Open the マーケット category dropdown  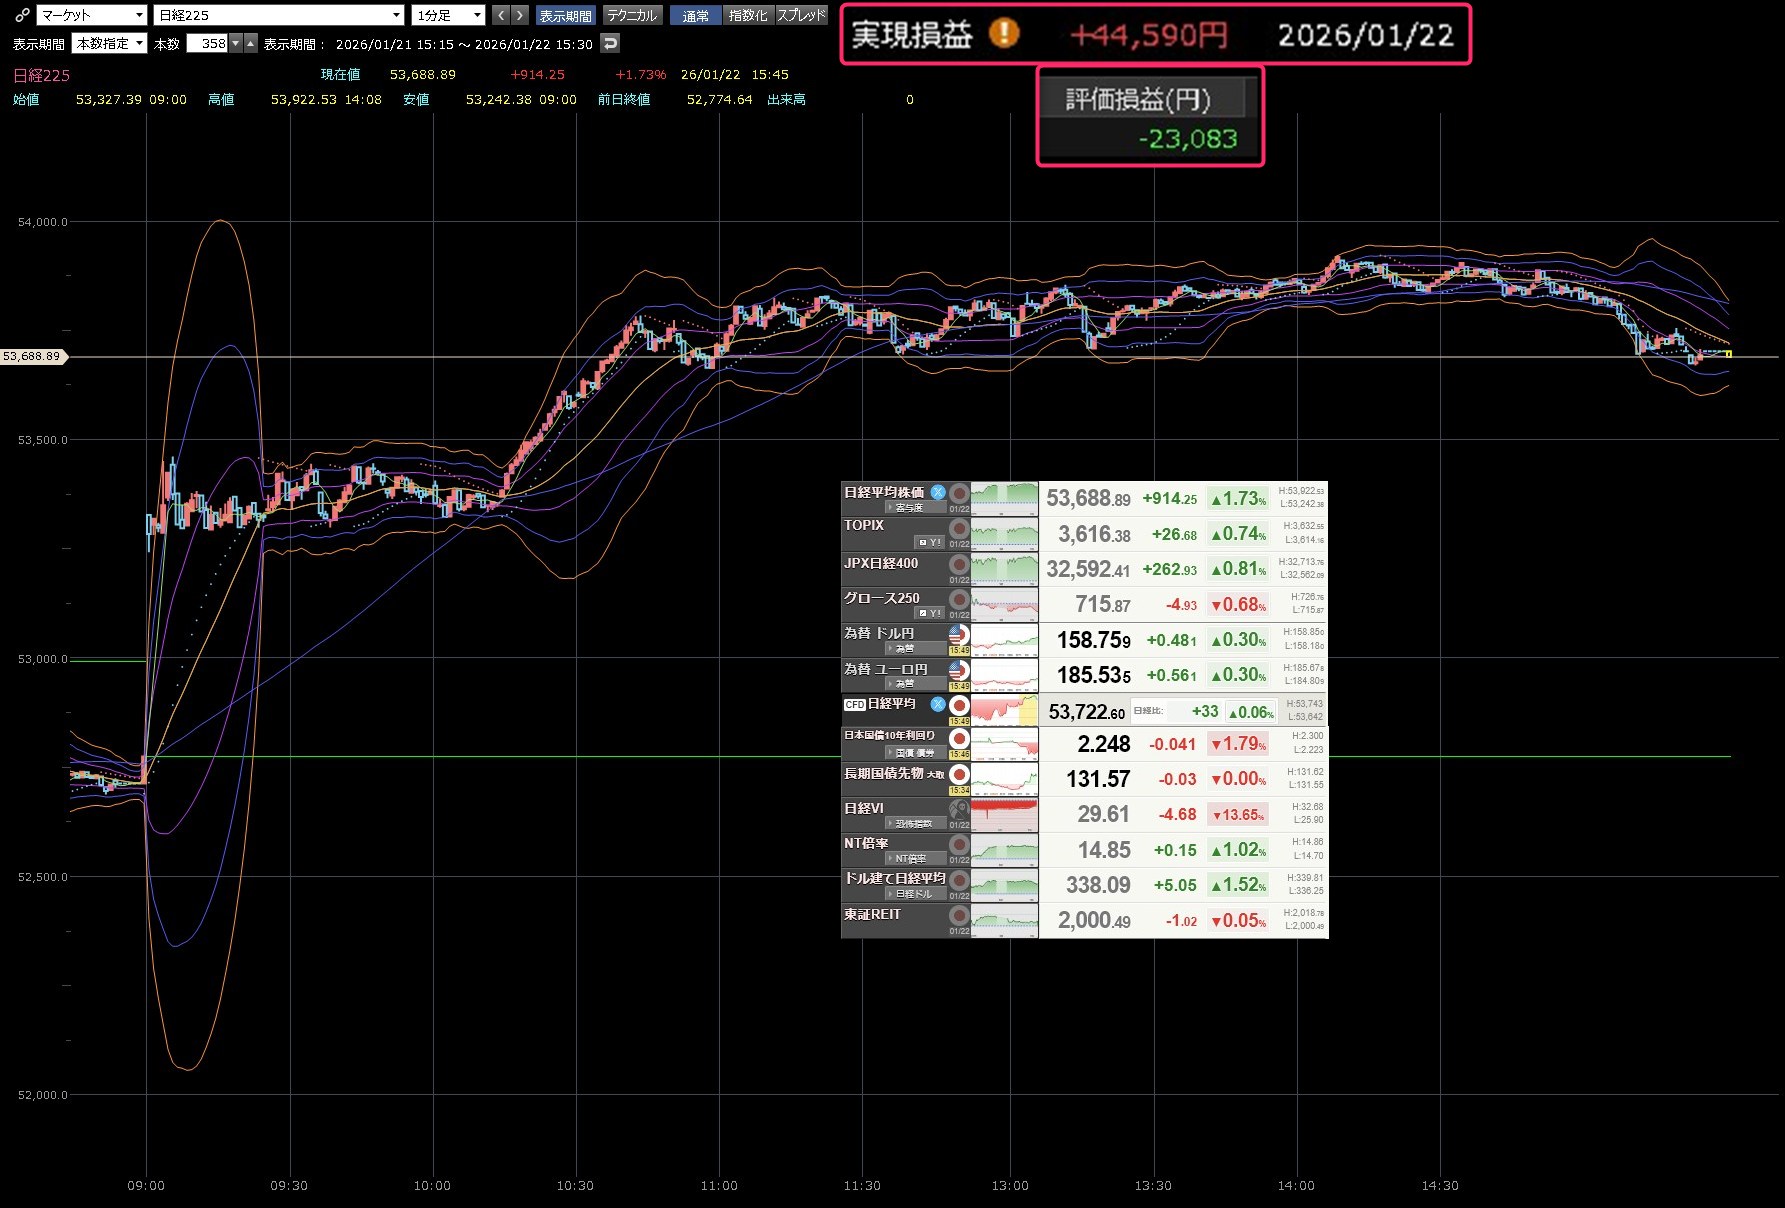pyautogui.click(x=92, y=15)
